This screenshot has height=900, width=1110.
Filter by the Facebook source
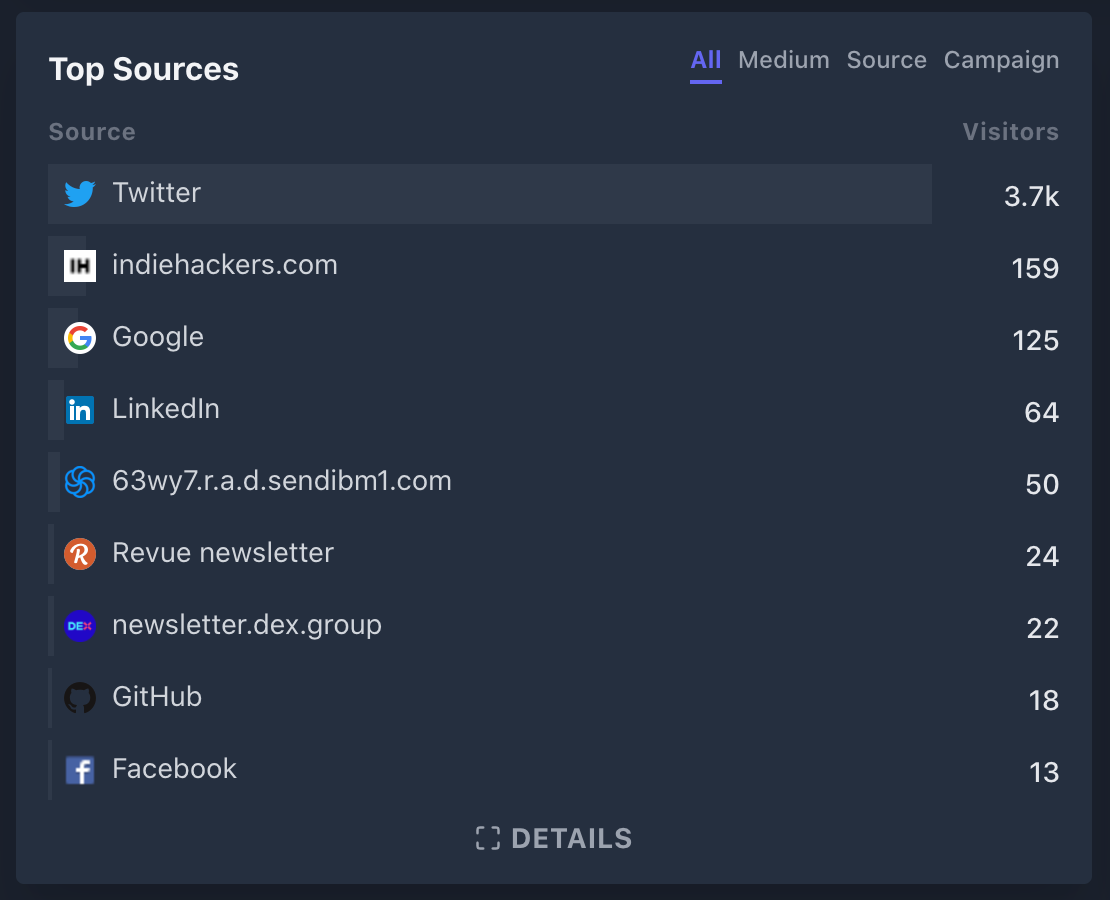(174, 769)
